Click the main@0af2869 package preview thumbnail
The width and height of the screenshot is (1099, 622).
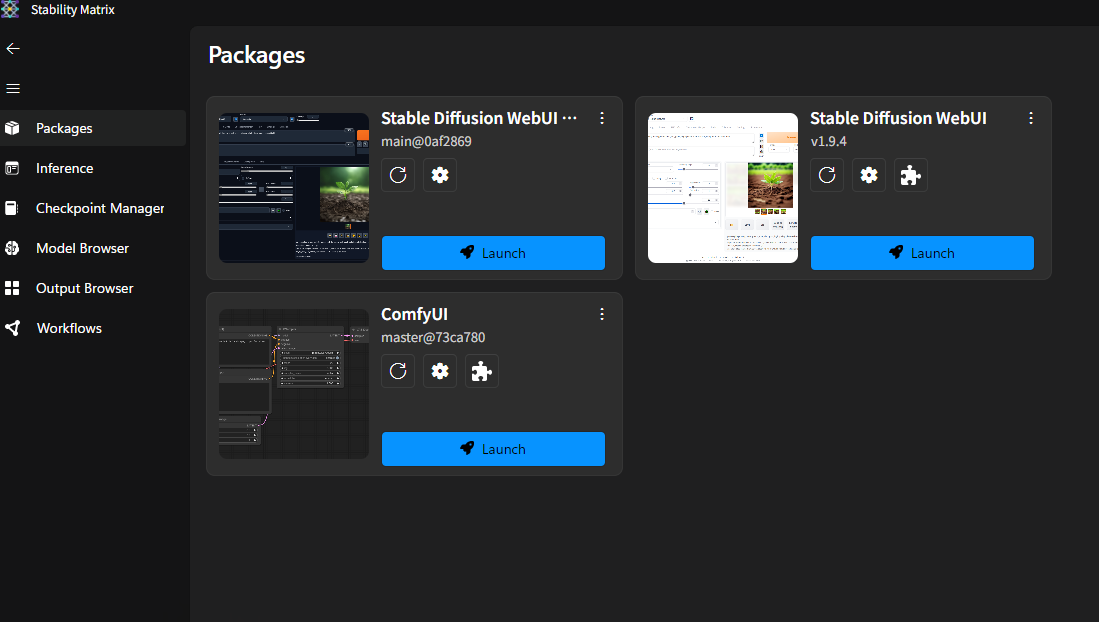294,188
